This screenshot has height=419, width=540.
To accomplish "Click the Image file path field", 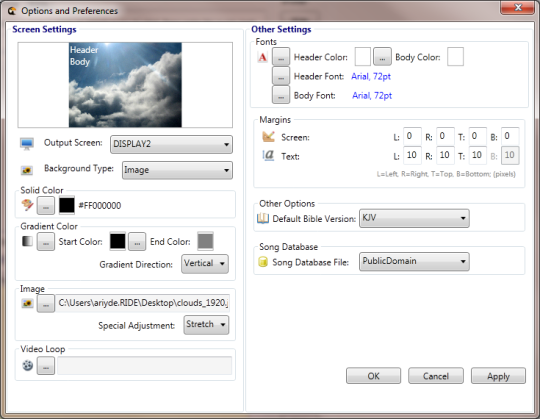I will (x=143, y=303).
